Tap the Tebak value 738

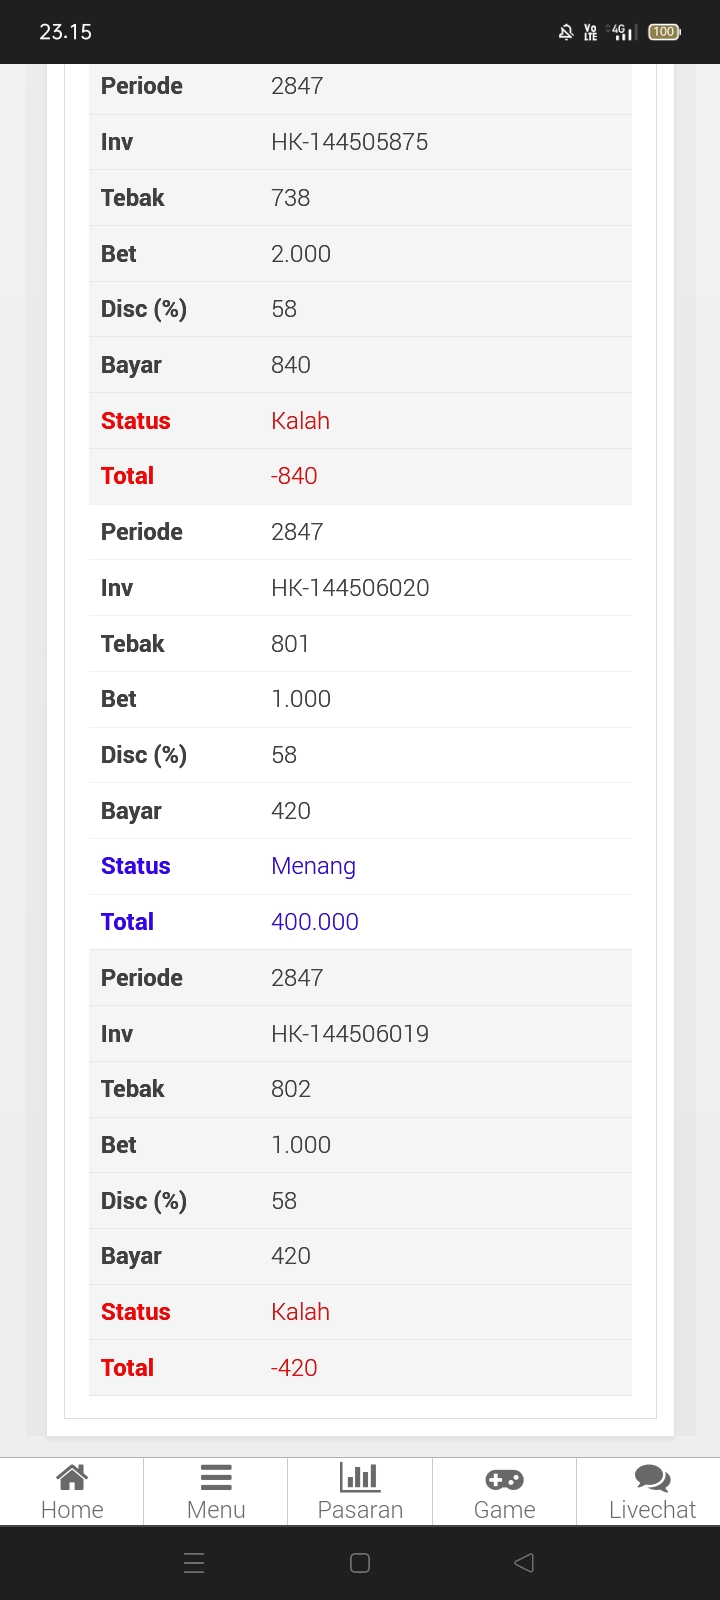pos(290,198)
